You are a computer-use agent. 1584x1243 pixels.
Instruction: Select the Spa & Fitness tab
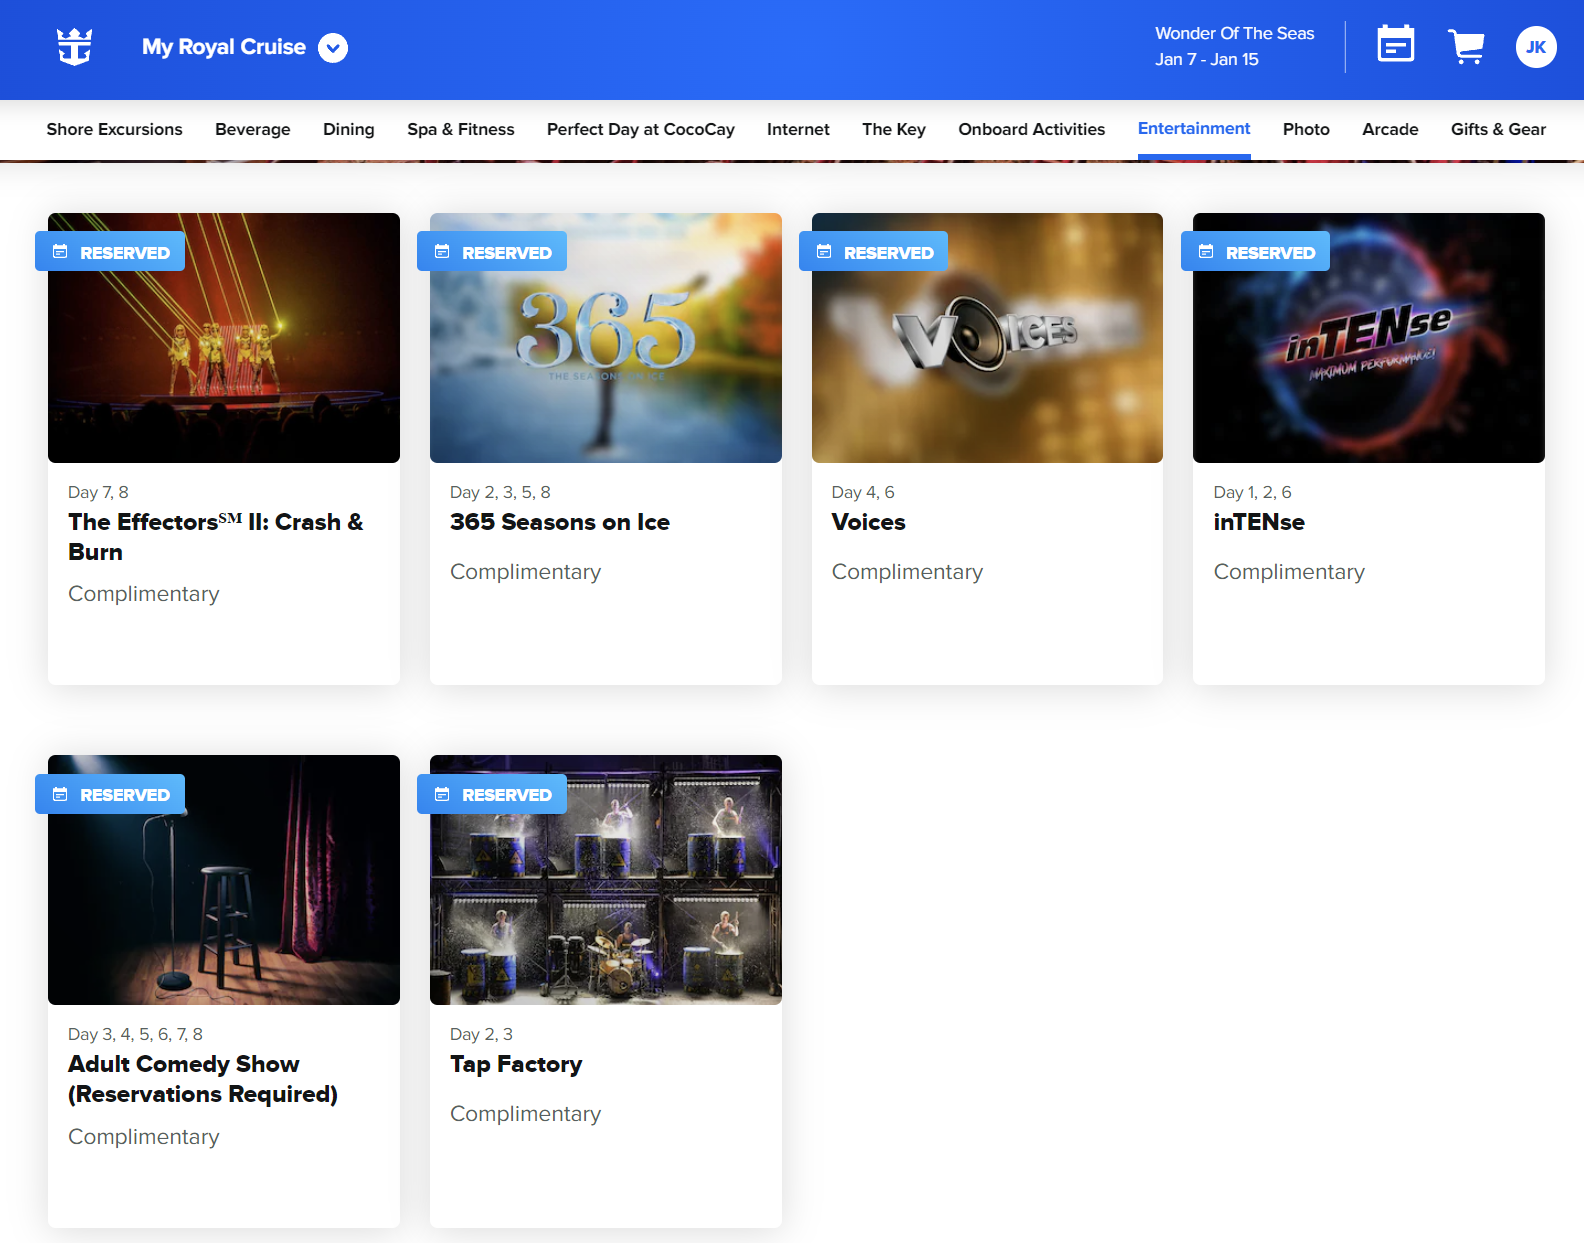pyautogui.click(x=461, y=129)
